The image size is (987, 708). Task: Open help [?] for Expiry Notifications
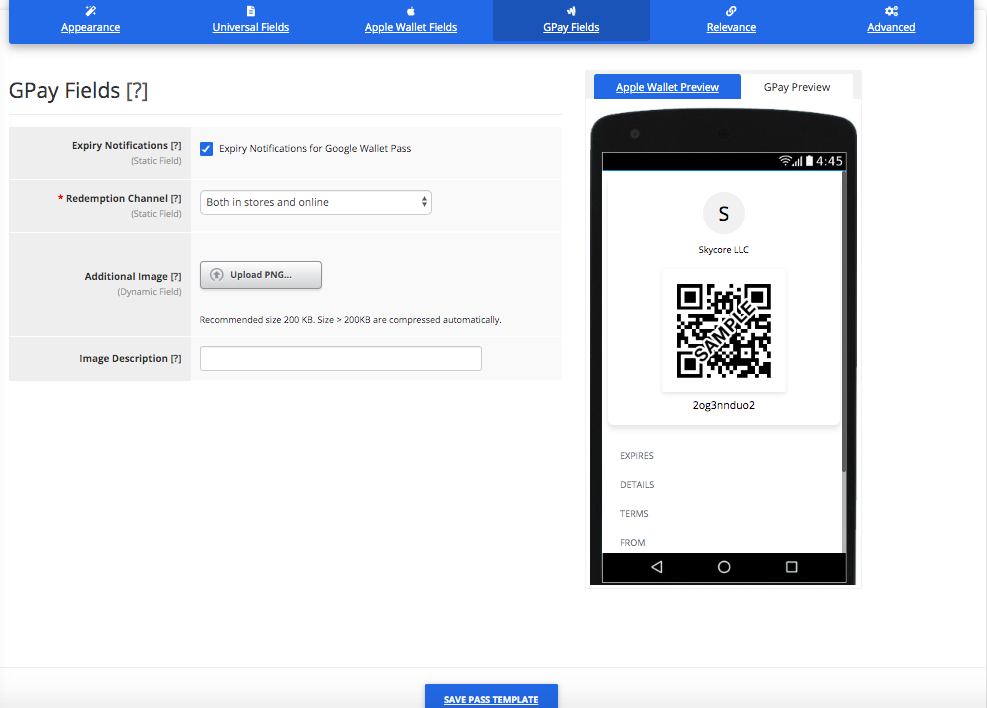[x=176, y=145]
